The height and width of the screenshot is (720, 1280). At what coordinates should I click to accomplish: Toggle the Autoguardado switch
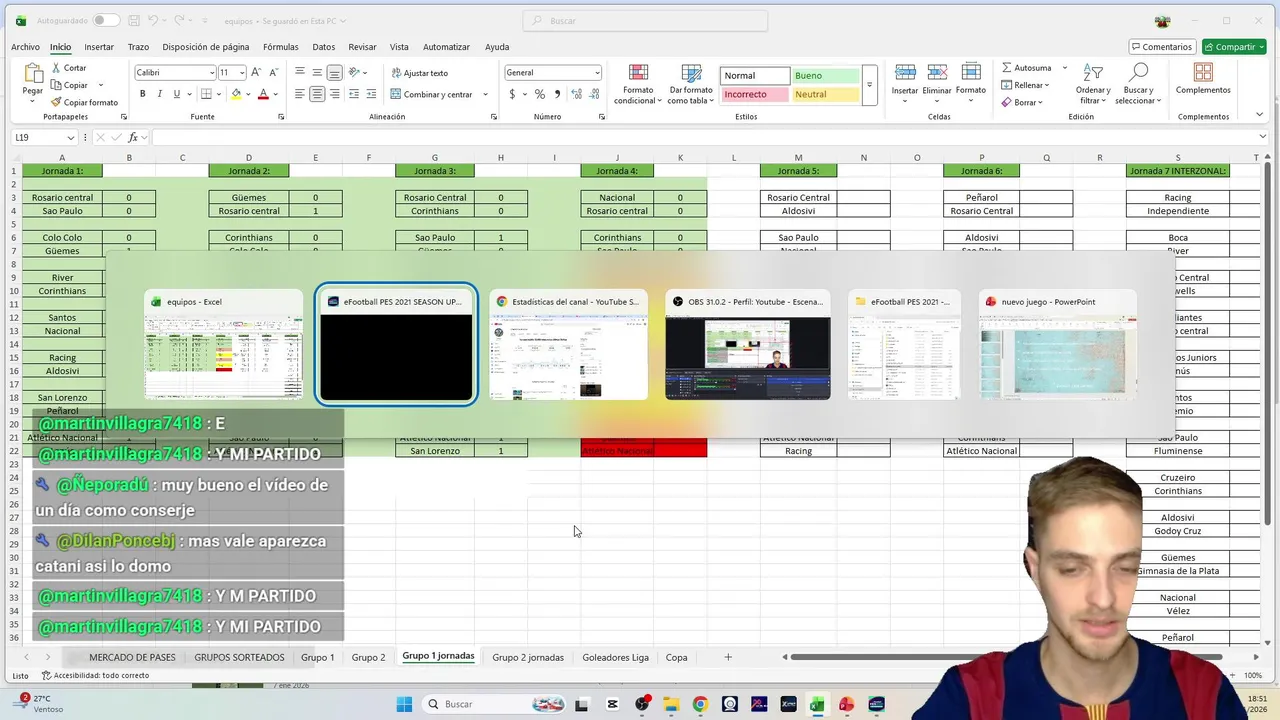coord(105,20)
